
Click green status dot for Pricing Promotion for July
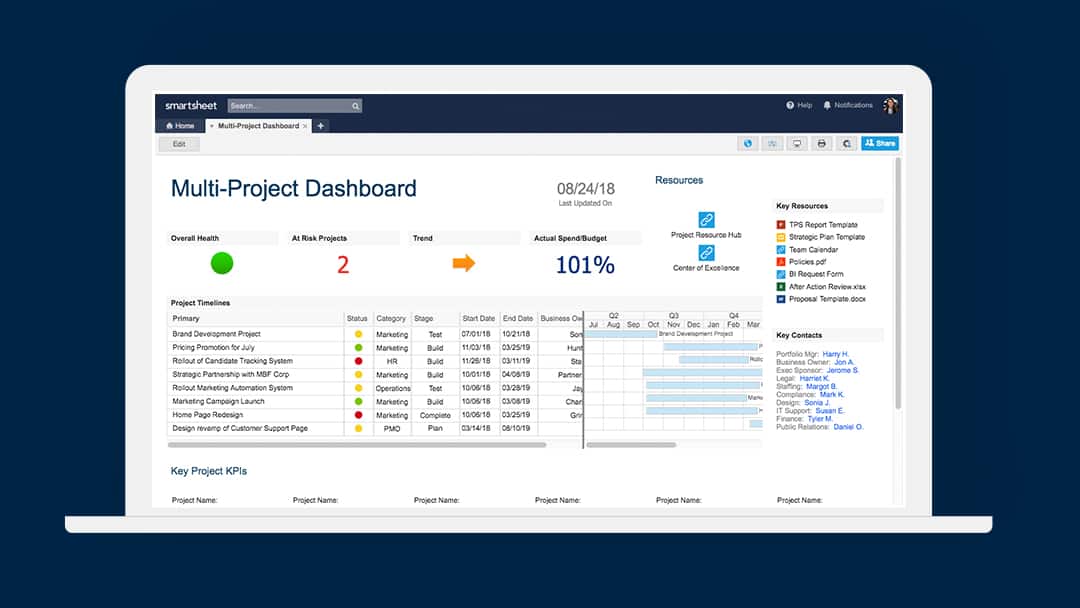[x=358, y=348]
